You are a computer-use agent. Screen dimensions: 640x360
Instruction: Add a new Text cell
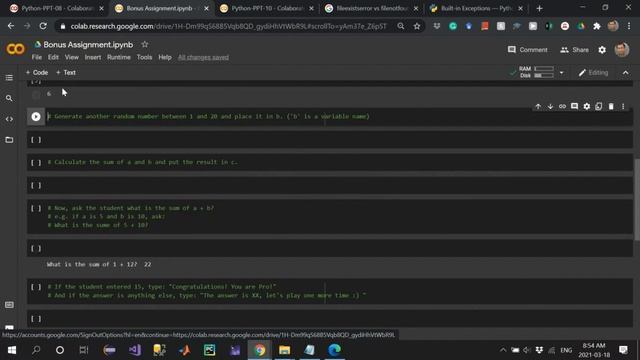click(x=66, y=73)
